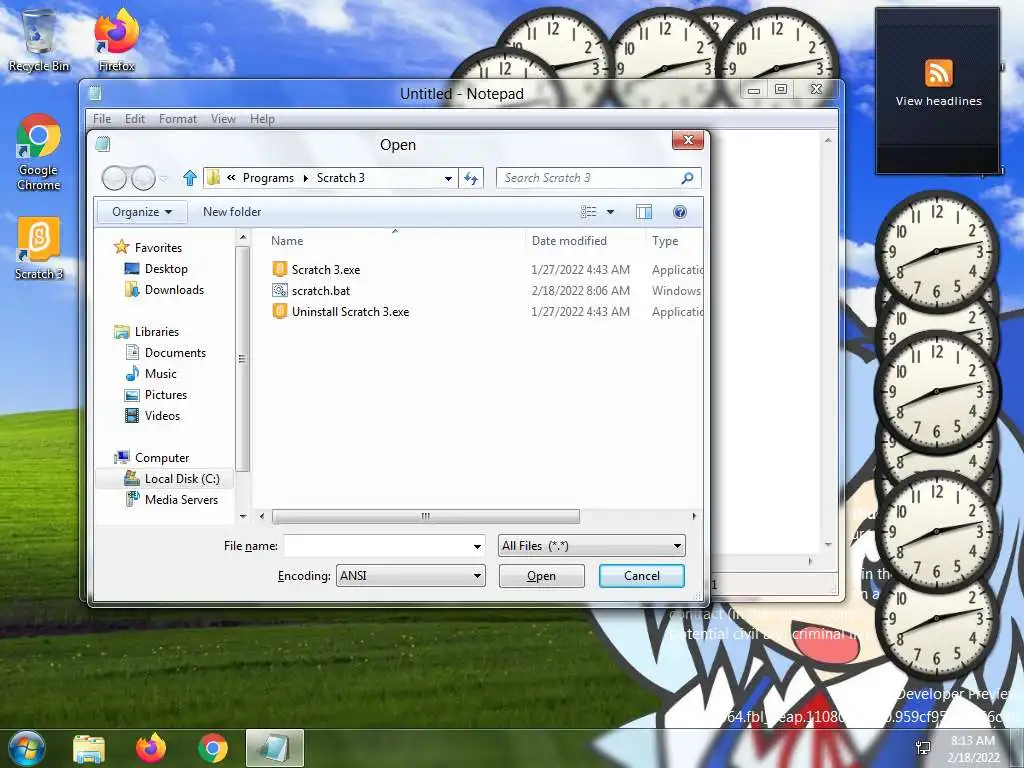Open the All Files type filter dropdown
This screenshot has height=768, width=1024.
[592, 546]
